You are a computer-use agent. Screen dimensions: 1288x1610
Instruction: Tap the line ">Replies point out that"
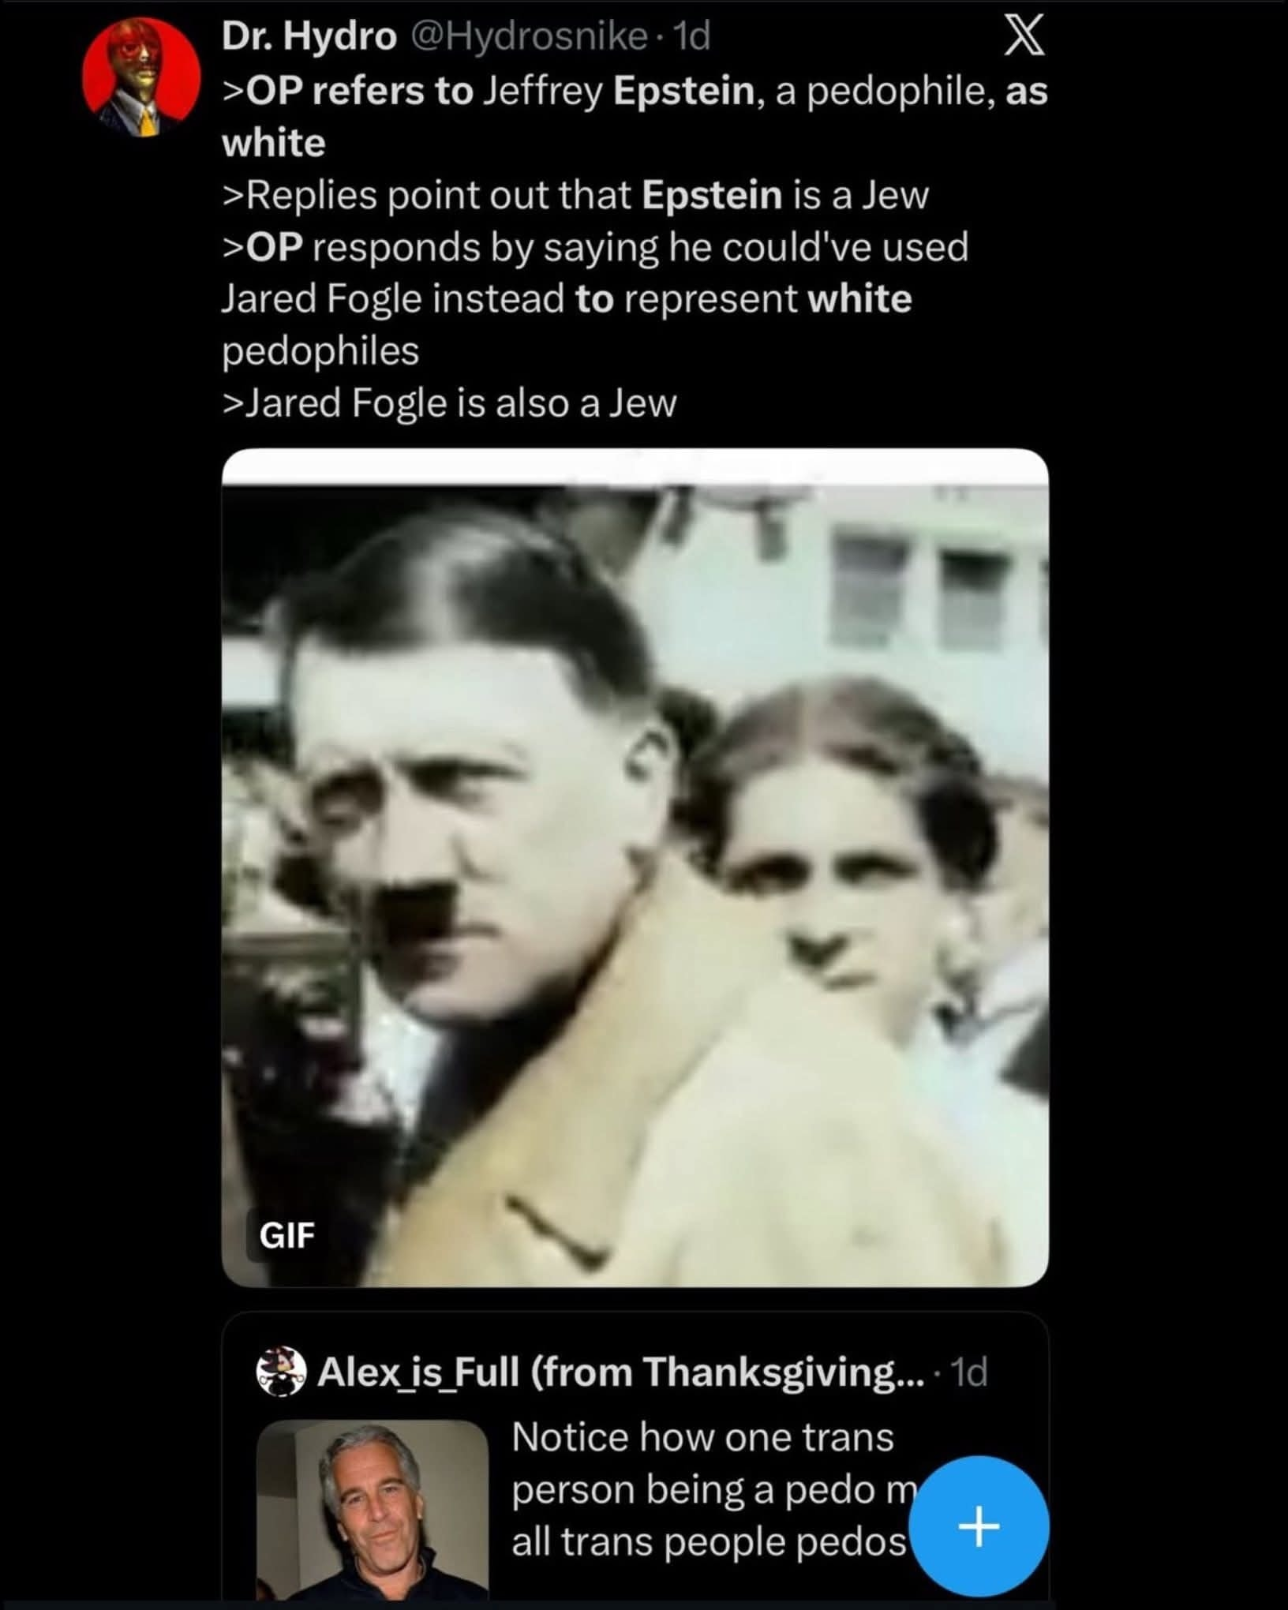(x=575, y=195)
